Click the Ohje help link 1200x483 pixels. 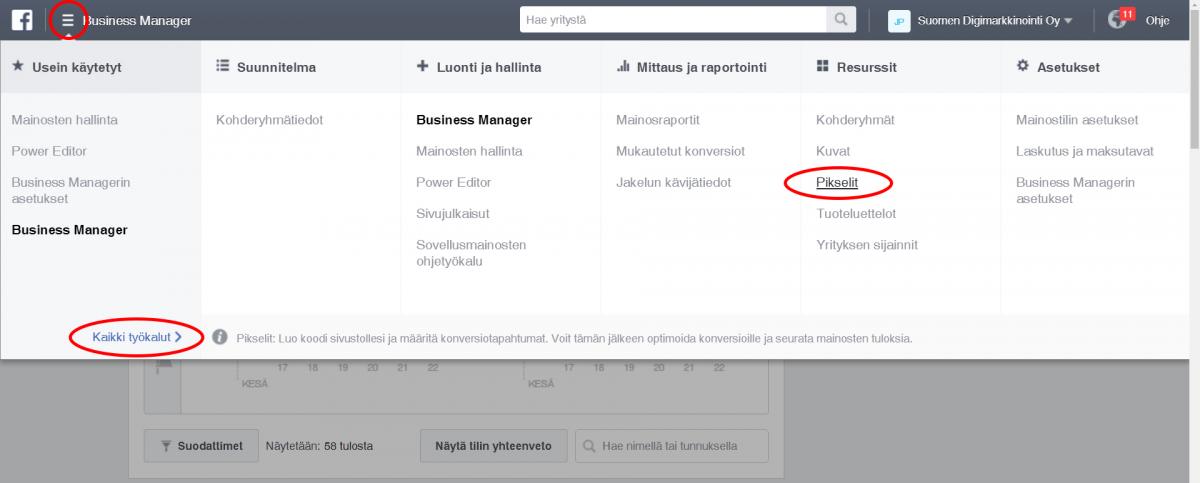coord(1157,20)
